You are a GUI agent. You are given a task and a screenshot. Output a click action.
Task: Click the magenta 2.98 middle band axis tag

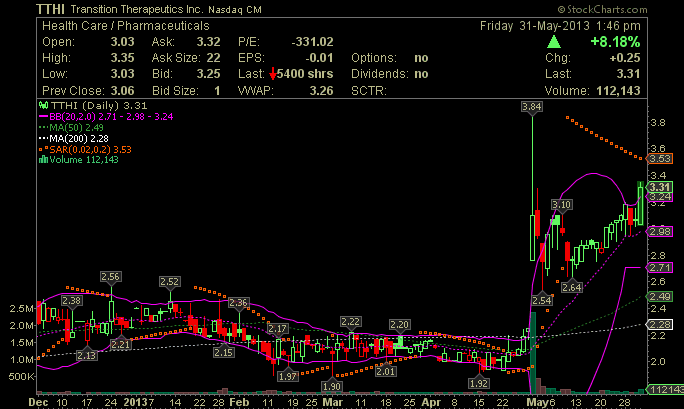point(660,231)
